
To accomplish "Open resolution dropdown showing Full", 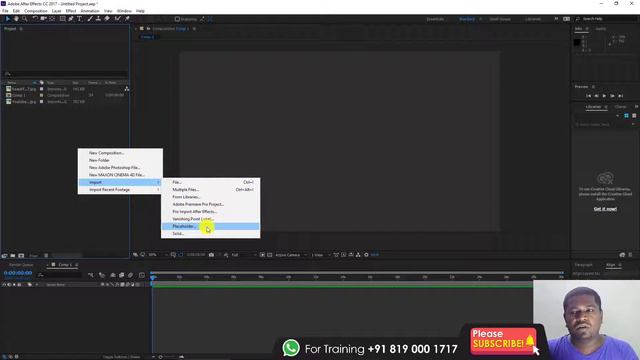I will pos(244,255).
